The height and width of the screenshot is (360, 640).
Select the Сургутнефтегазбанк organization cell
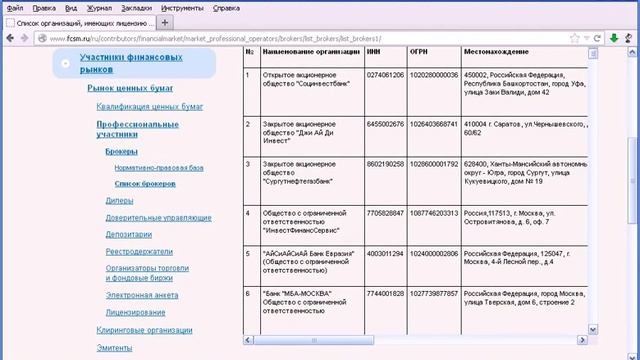point(312,181)
